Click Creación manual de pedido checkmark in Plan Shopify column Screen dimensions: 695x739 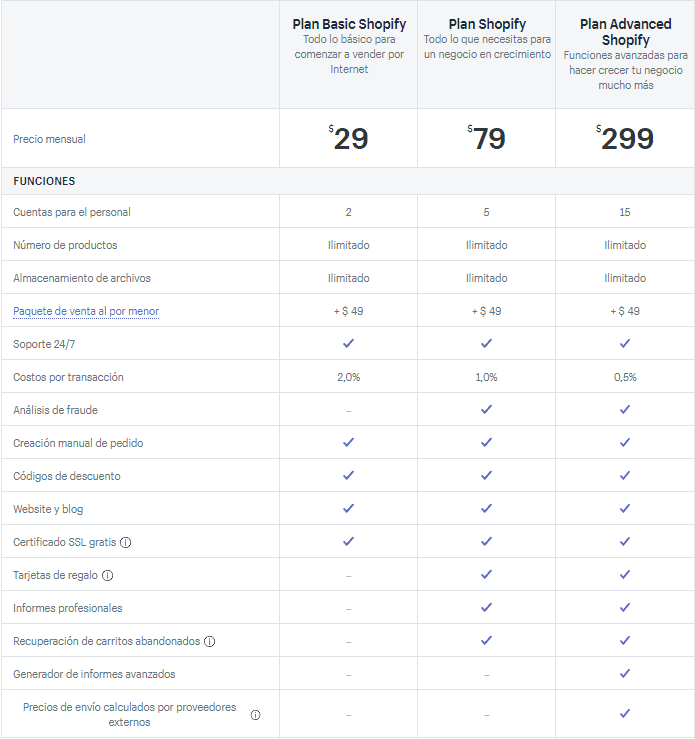(x=486, y=443)
